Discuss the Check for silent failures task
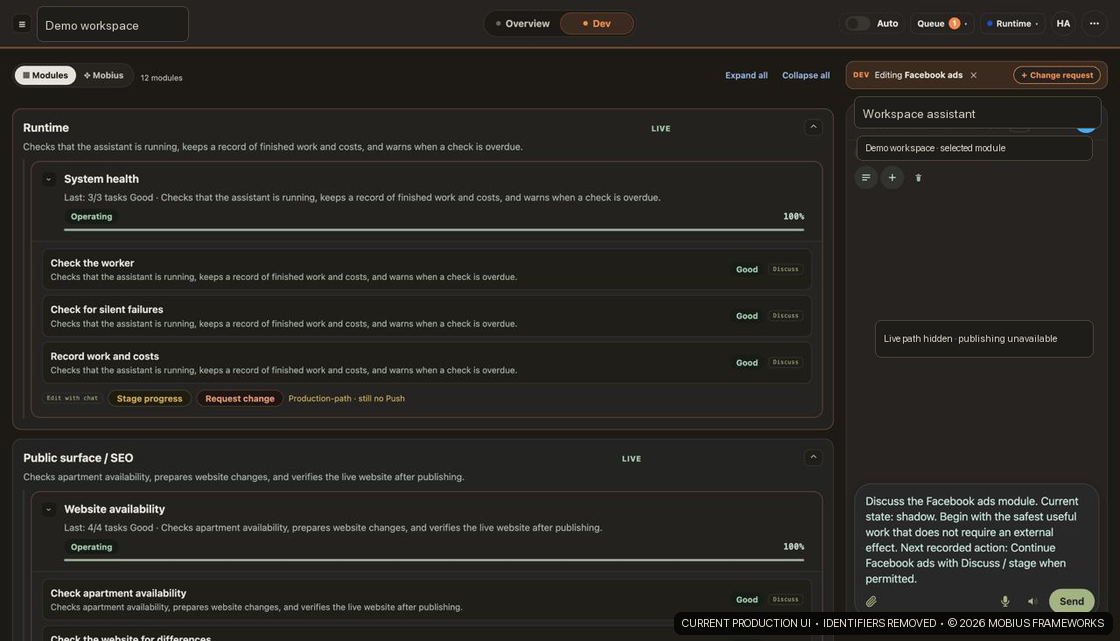 785,316
